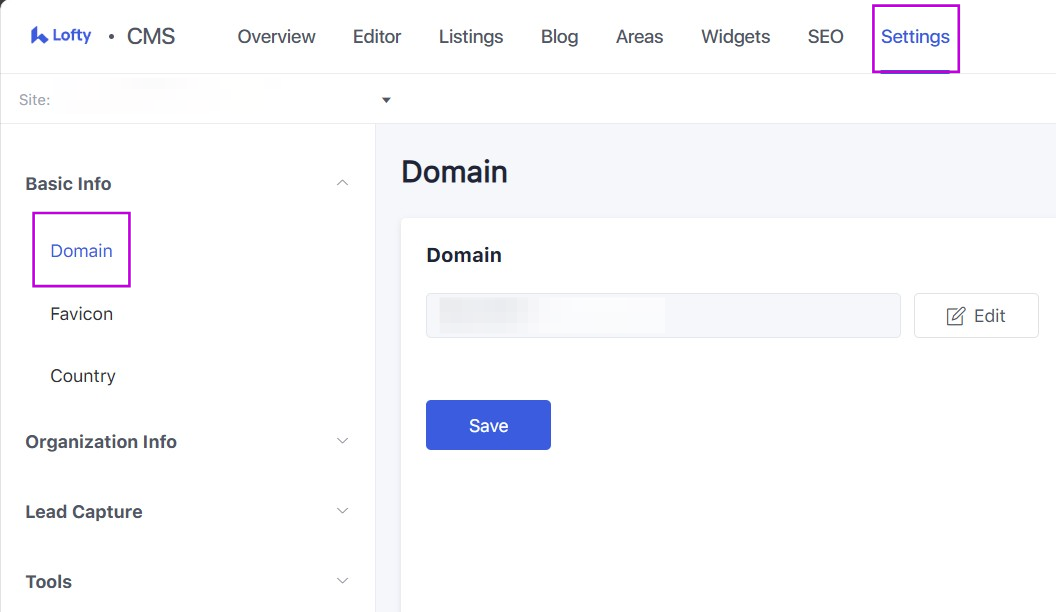Open the Blog section
1056x612 pixels.
559,37
